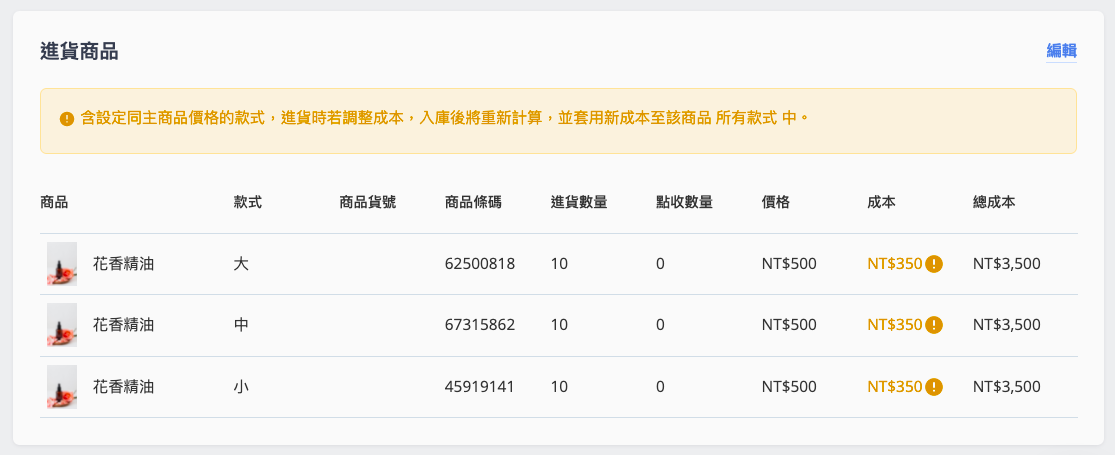Click the variant cell 小
The image size is (1115, 455).
pyautogui.click(x=241, y=387)
